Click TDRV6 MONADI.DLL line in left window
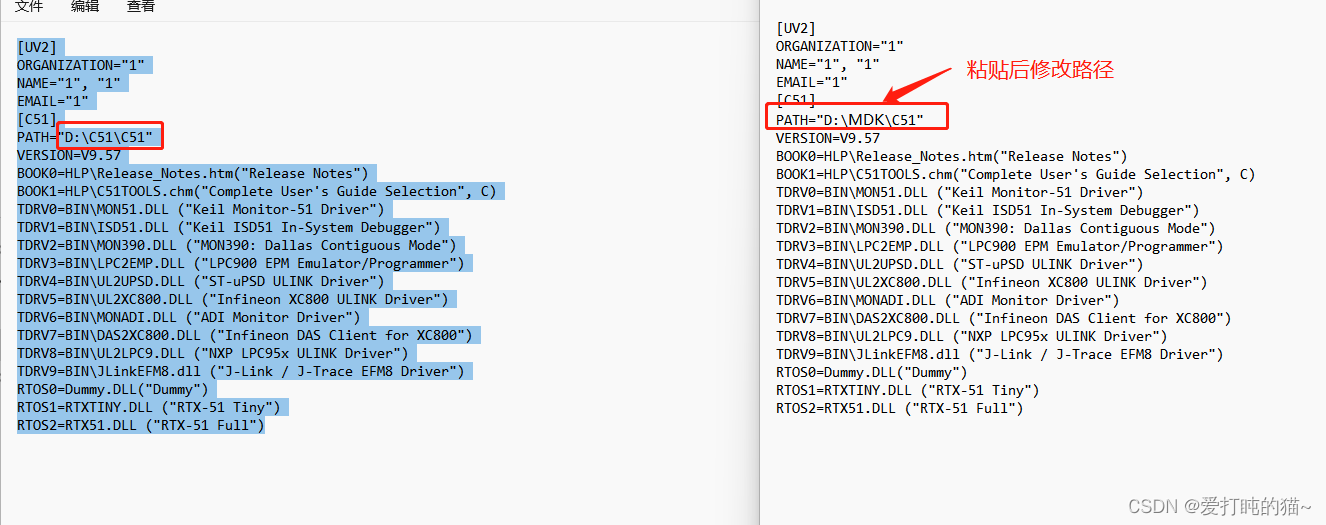This screenshot has height=525, width=1326. coord(188,317)
